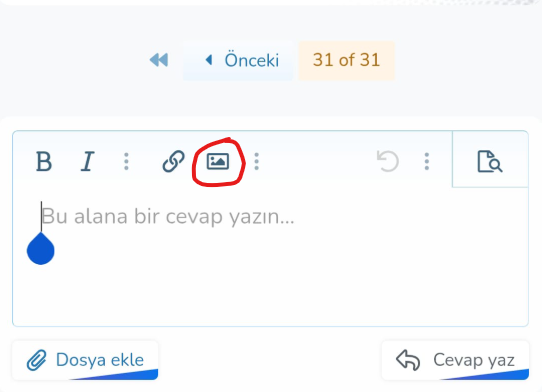The width and height of the screenshot is (542, 392).
Task: Undo the last edit in the editor
Action: point(388,161)
